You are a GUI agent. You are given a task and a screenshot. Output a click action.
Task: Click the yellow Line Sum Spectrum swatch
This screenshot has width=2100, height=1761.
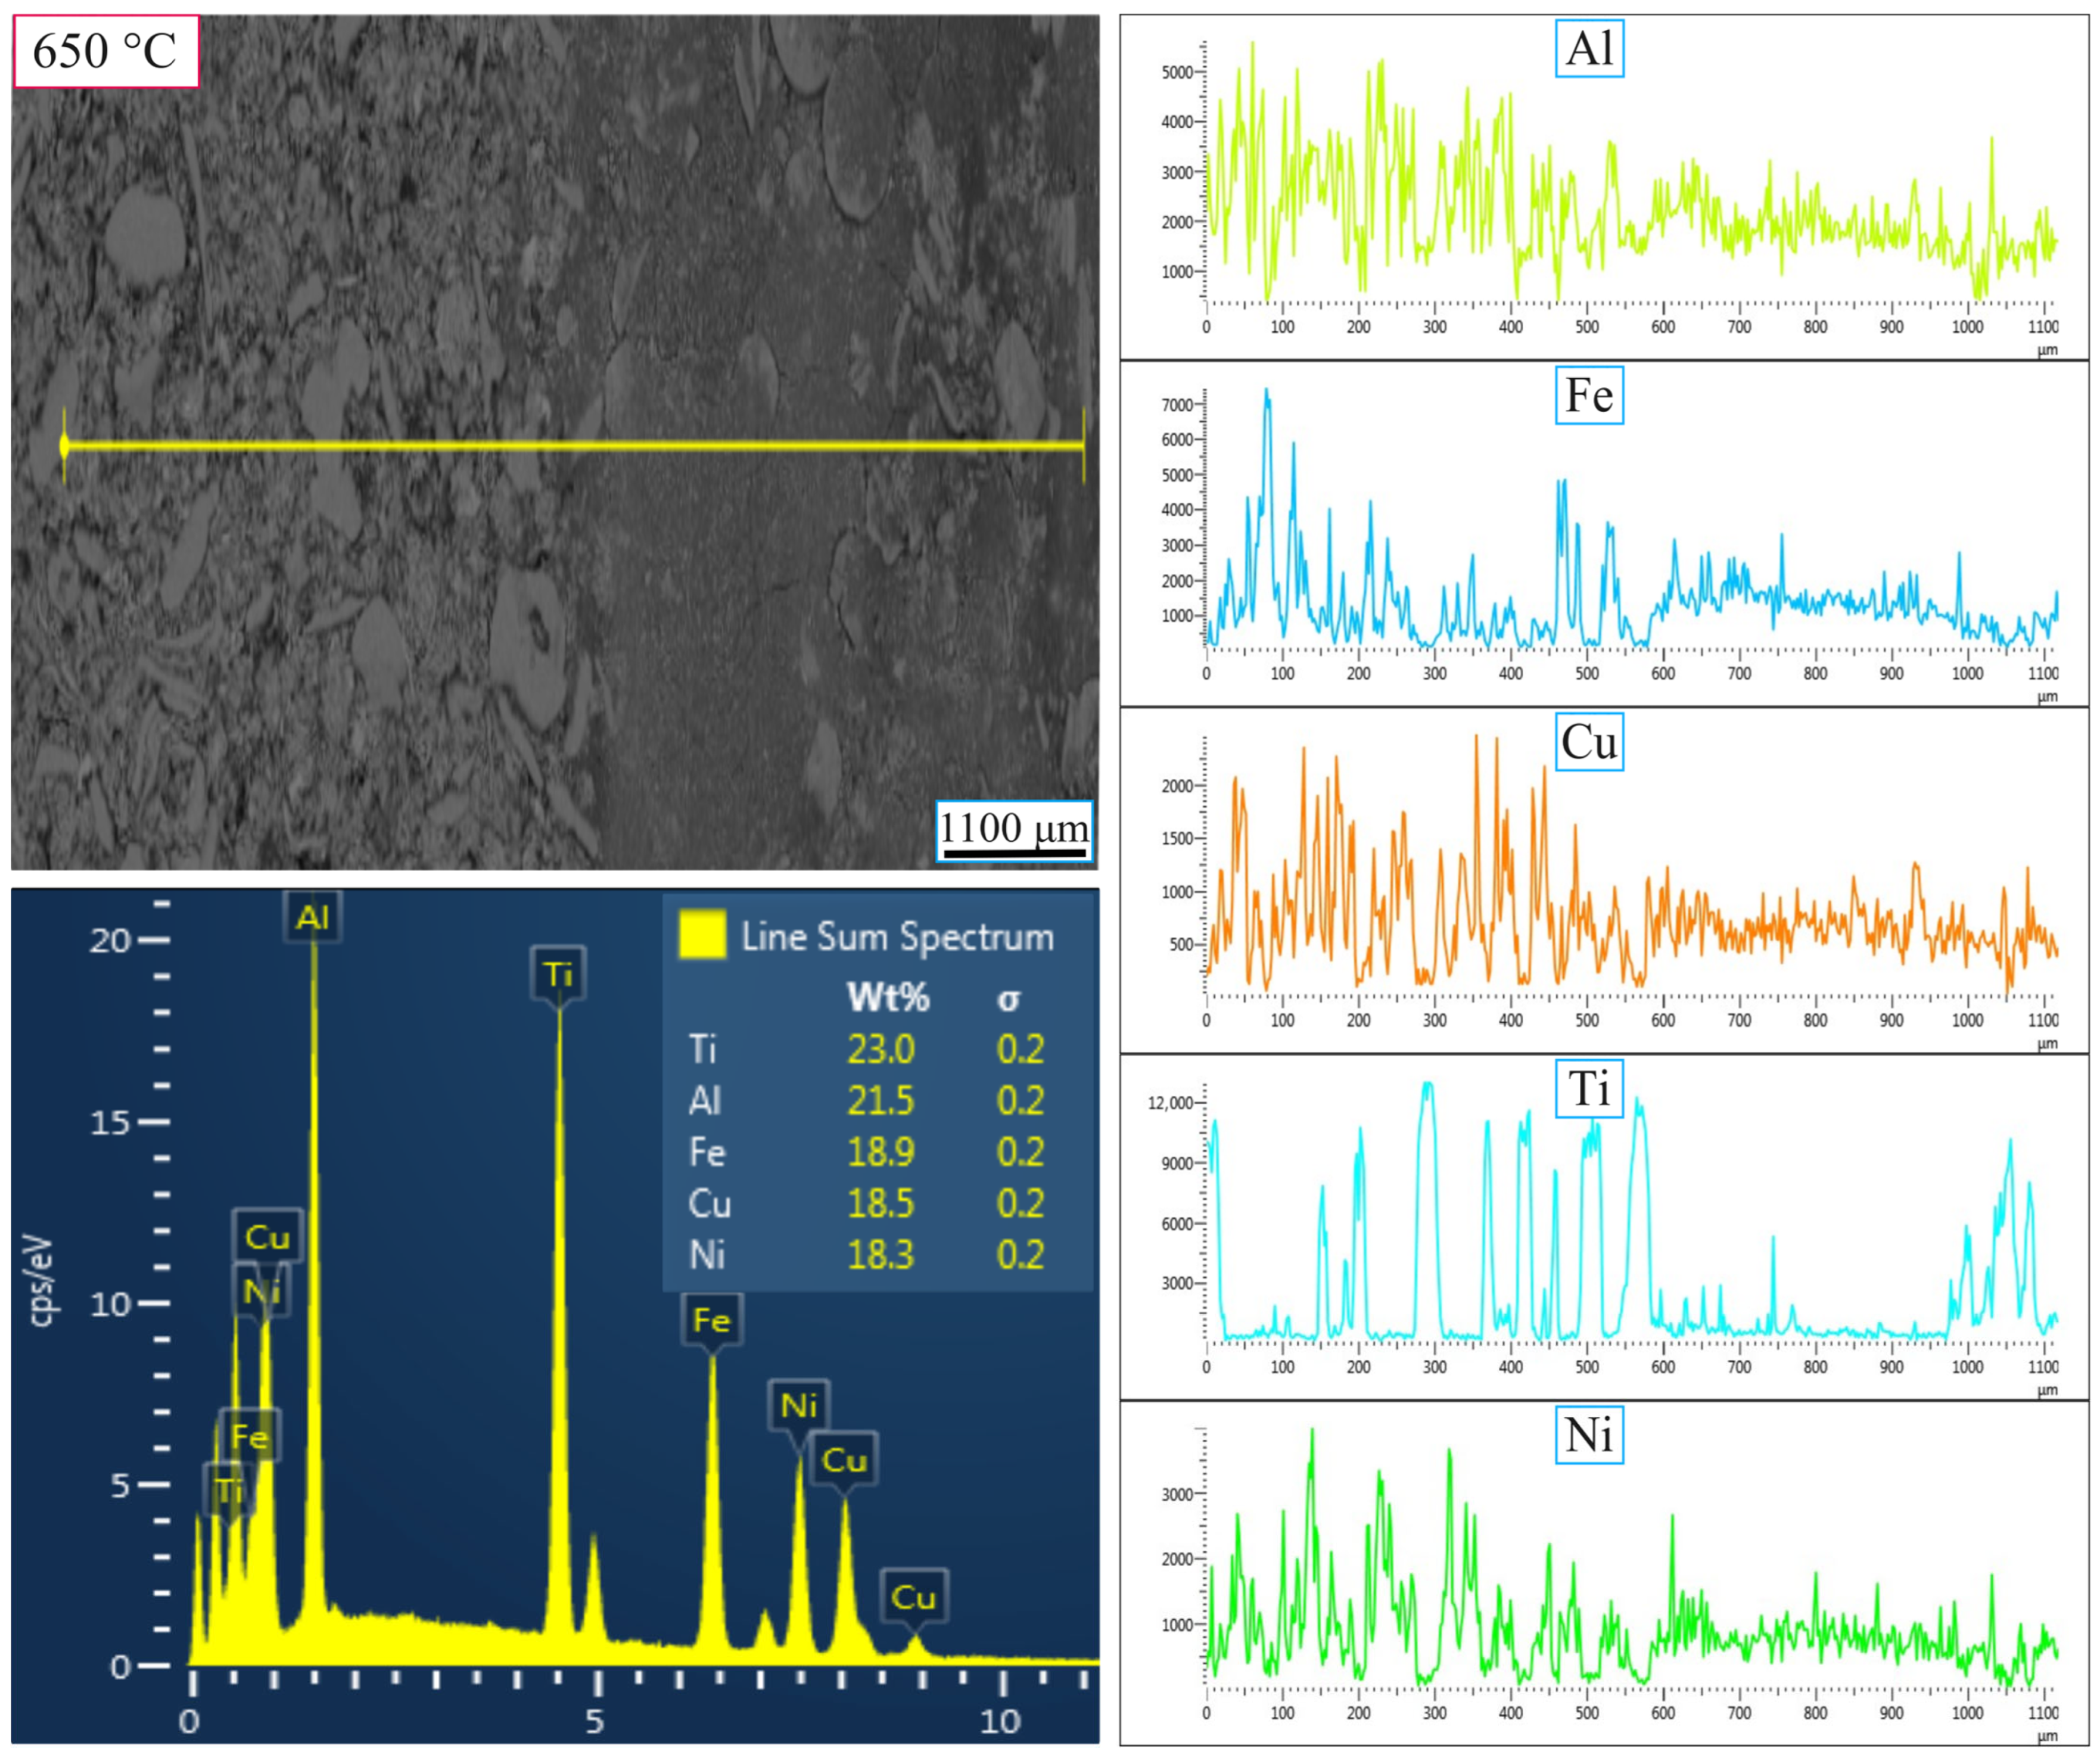pos(702,935)
